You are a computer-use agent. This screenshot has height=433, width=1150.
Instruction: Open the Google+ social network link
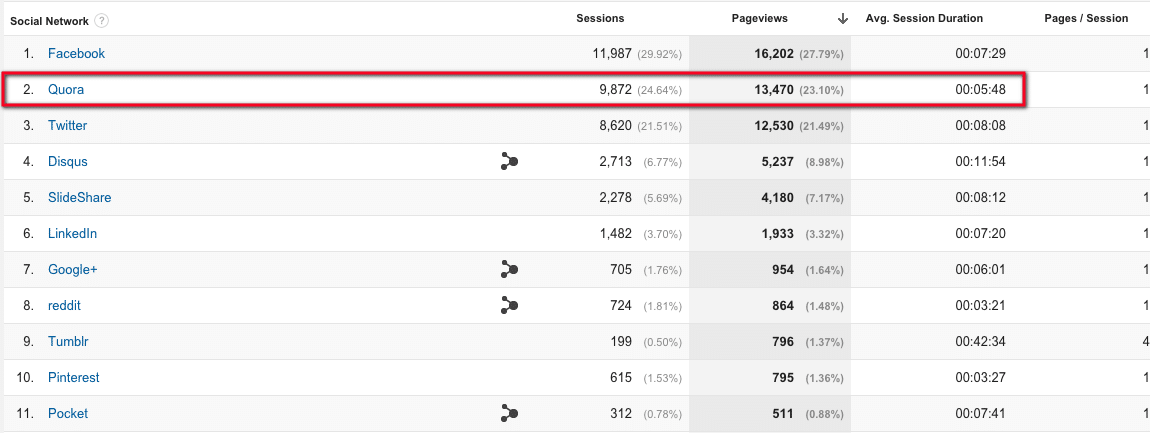(72, 269)
